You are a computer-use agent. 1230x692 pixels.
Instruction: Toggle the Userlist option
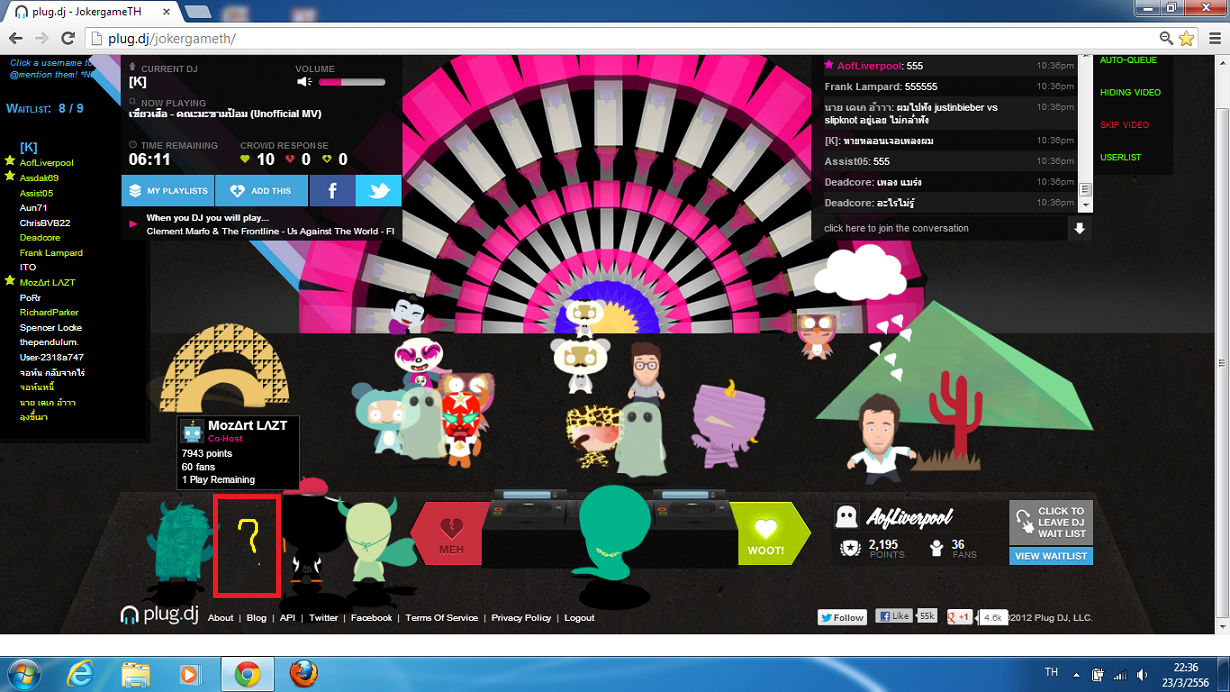1120,157
